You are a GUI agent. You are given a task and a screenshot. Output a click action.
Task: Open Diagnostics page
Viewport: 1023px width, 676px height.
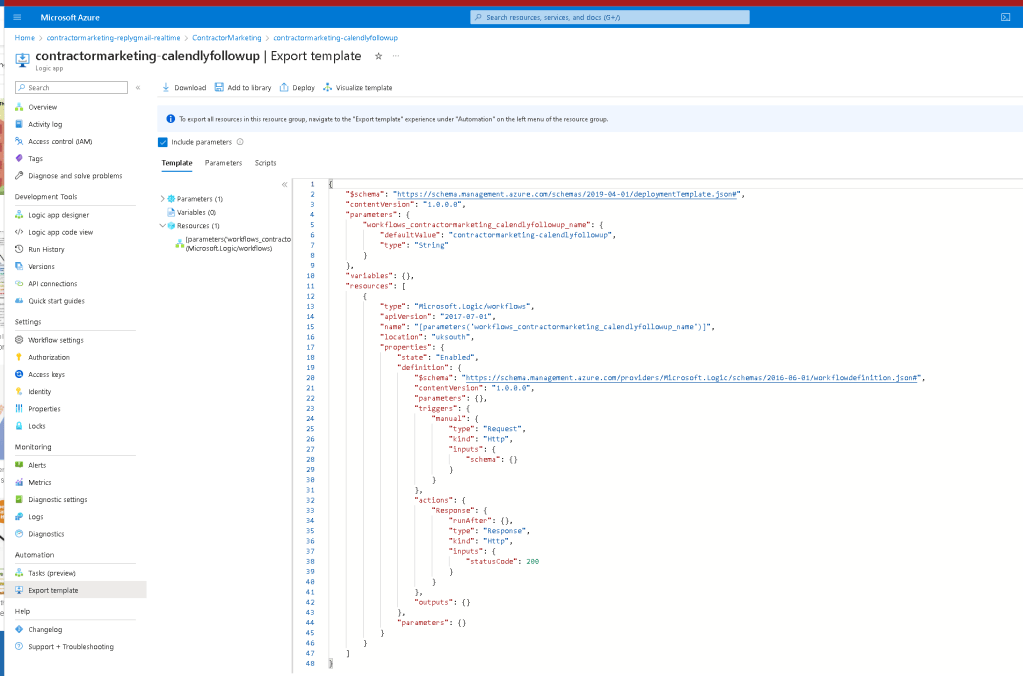pyautogui.click(x=46, y=534)
